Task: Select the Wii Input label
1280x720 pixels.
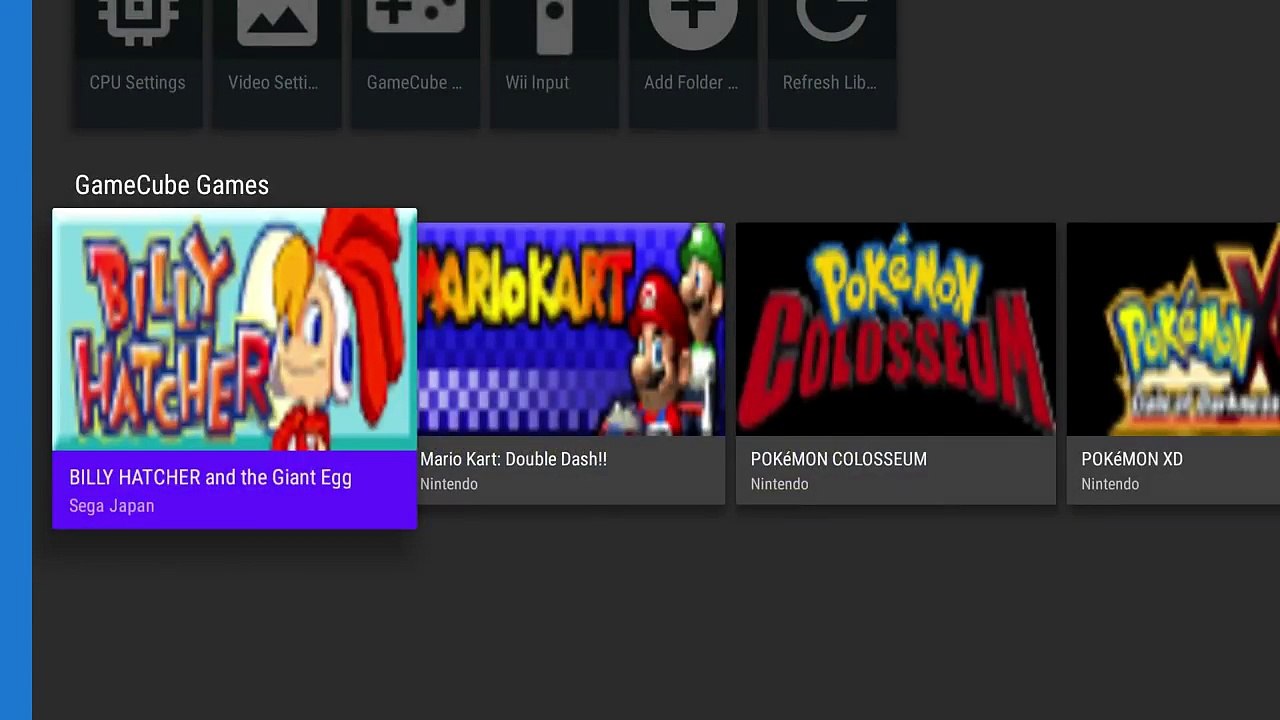Action: [x=537, y=83]
